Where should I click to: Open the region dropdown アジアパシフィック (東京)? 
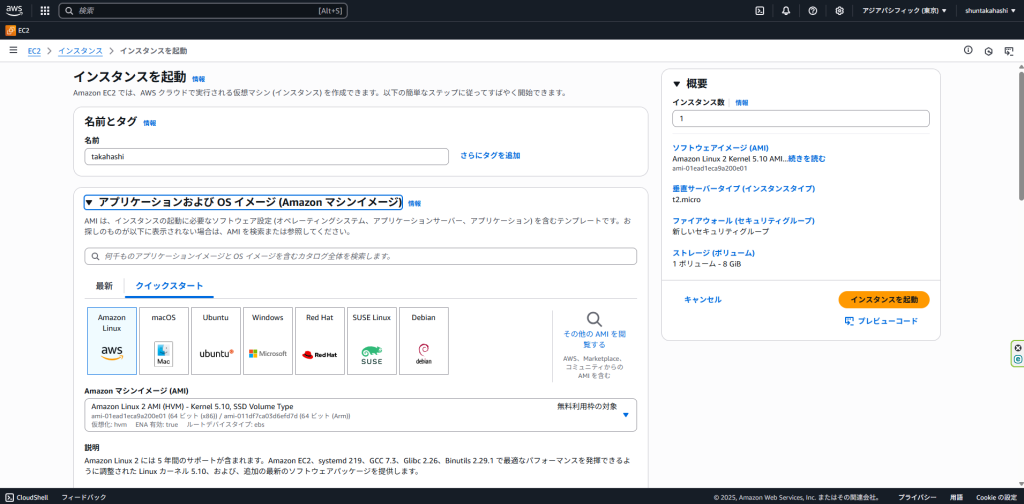904,10
